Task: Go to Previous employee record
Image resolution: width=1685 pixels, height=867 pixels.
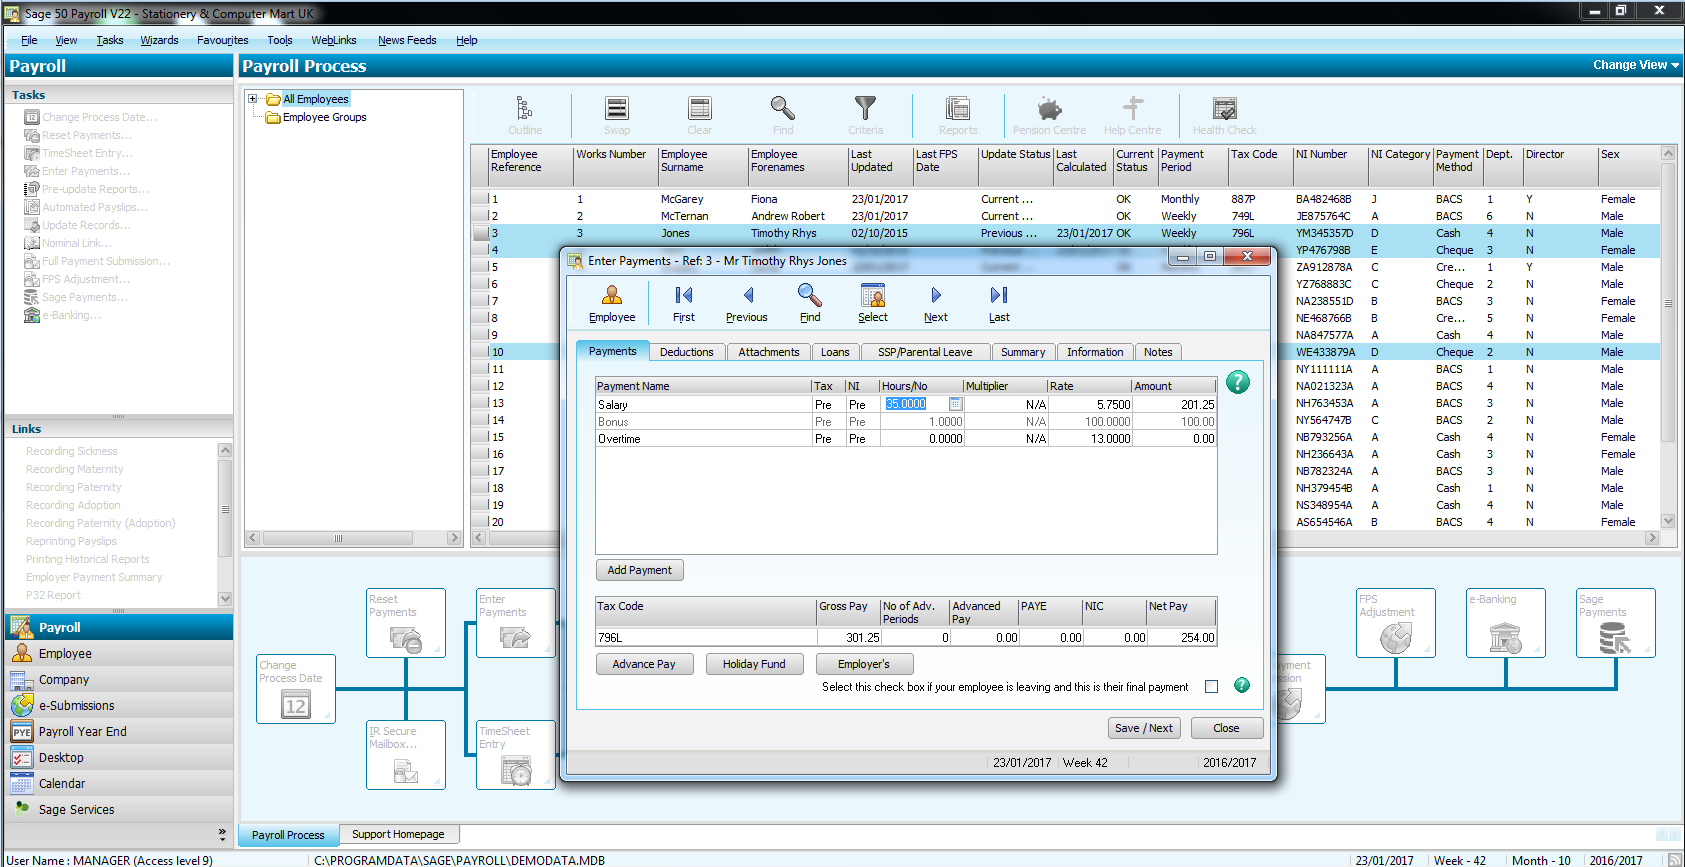Action: tap(746, 303)
